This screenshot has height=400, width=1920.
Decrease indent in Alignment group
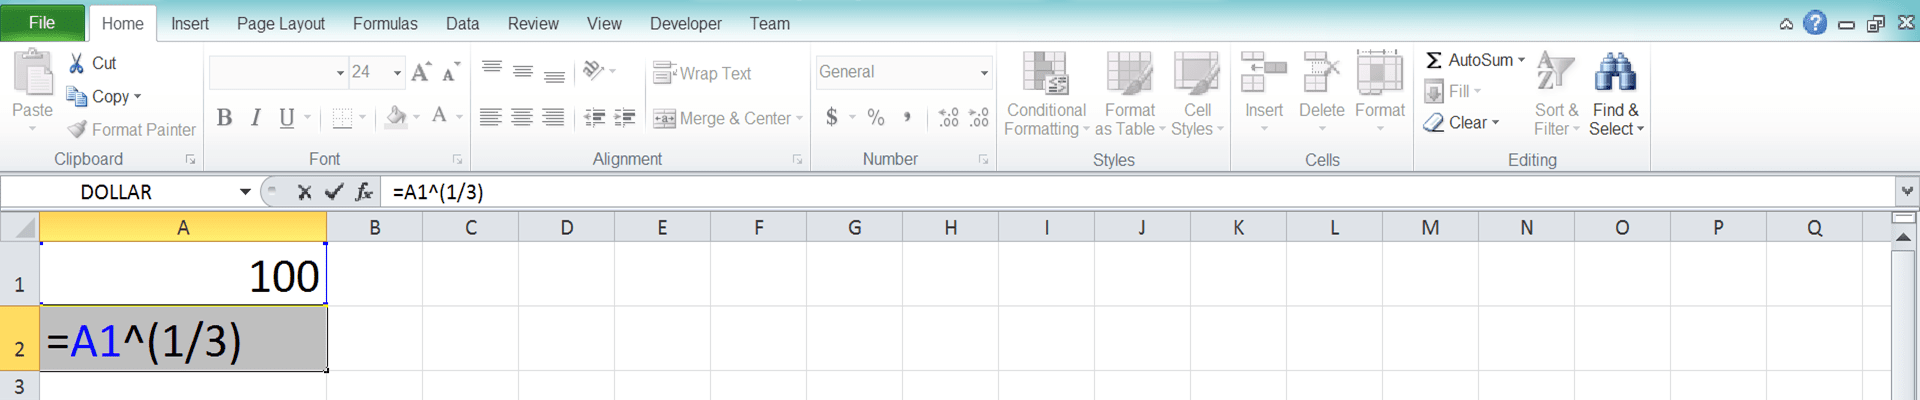[x=594, y=118]
